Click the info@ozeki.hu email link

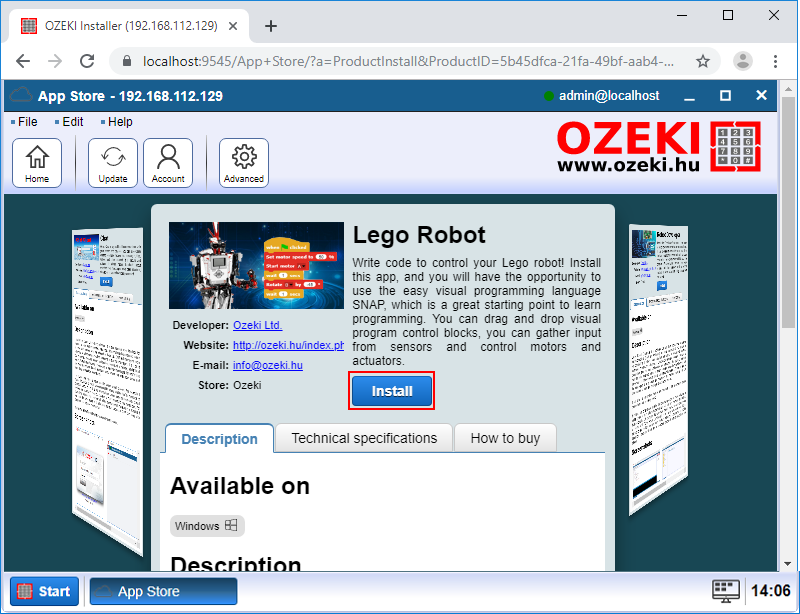tap(268, 365)
